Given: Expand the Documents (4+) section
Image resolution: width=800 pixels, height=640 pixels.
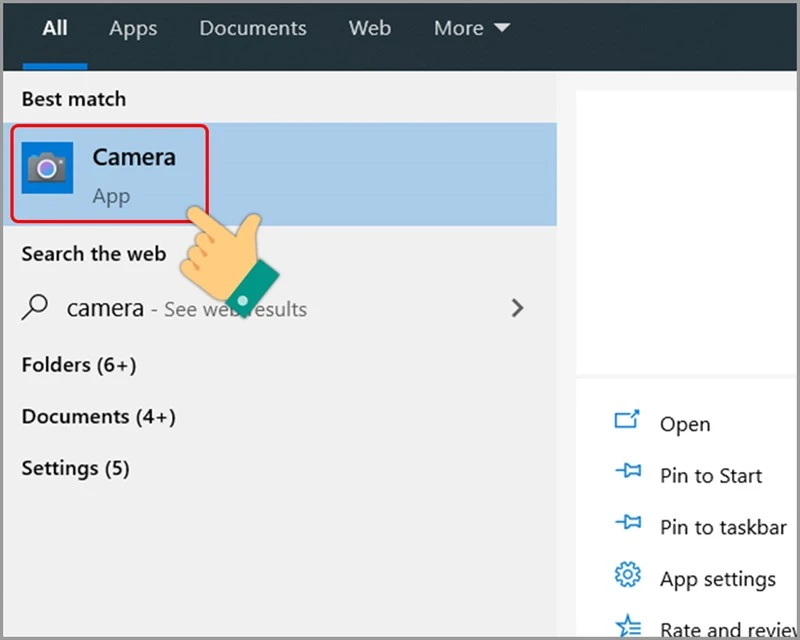Looking at the screenshot, I should [97, 416].
